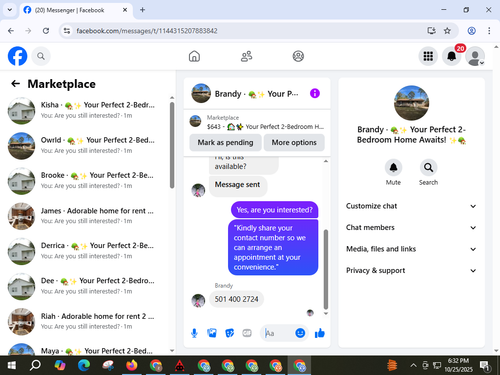Open notifications bell with 20 badge

452,56
